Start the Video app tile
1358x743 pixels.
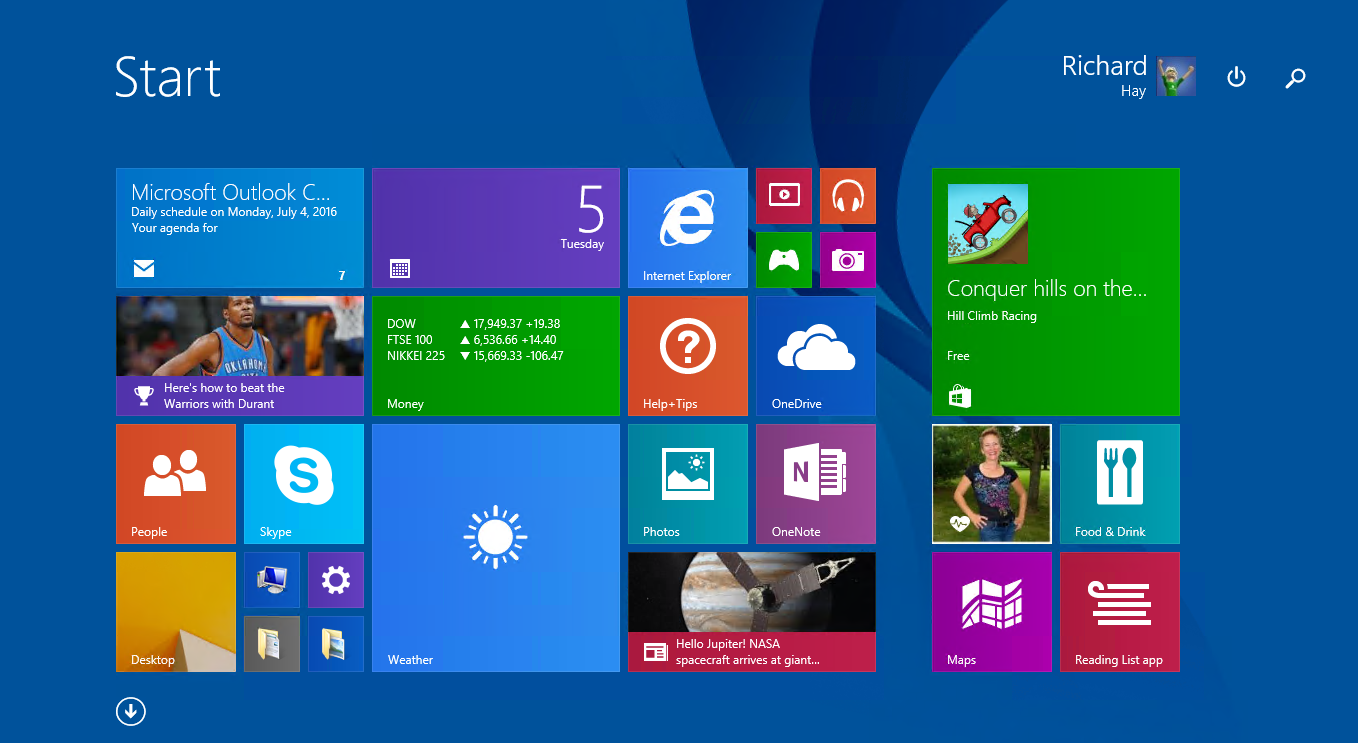tap(784, 195)
